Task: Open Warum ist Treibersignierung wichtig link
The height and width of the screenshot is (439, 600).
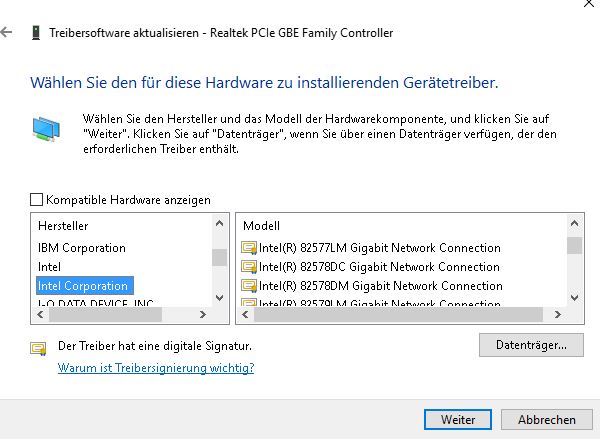Action: coord(156,368)
